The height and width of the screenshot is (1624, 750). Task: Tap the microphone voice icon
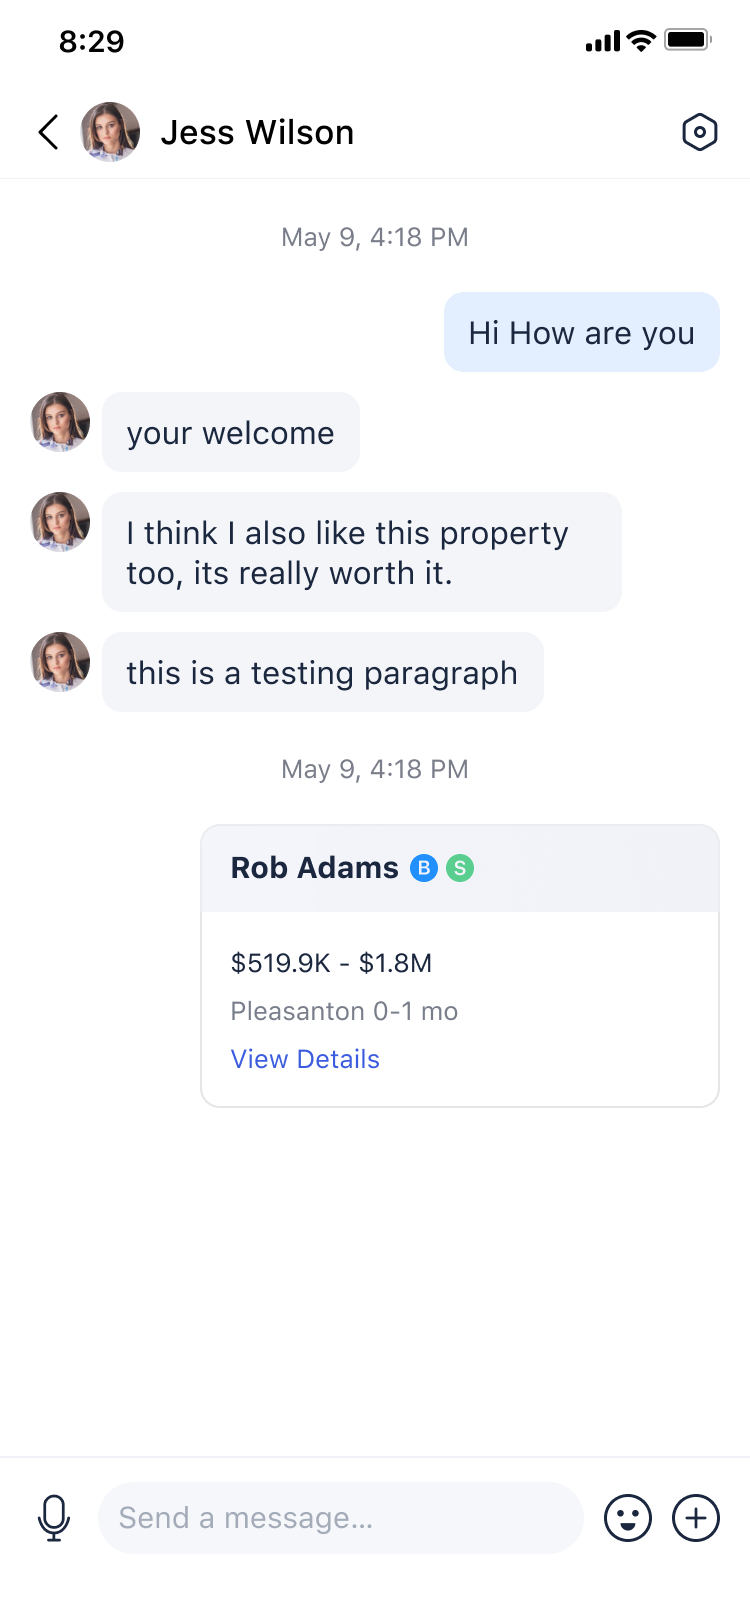coord(54,1517)
